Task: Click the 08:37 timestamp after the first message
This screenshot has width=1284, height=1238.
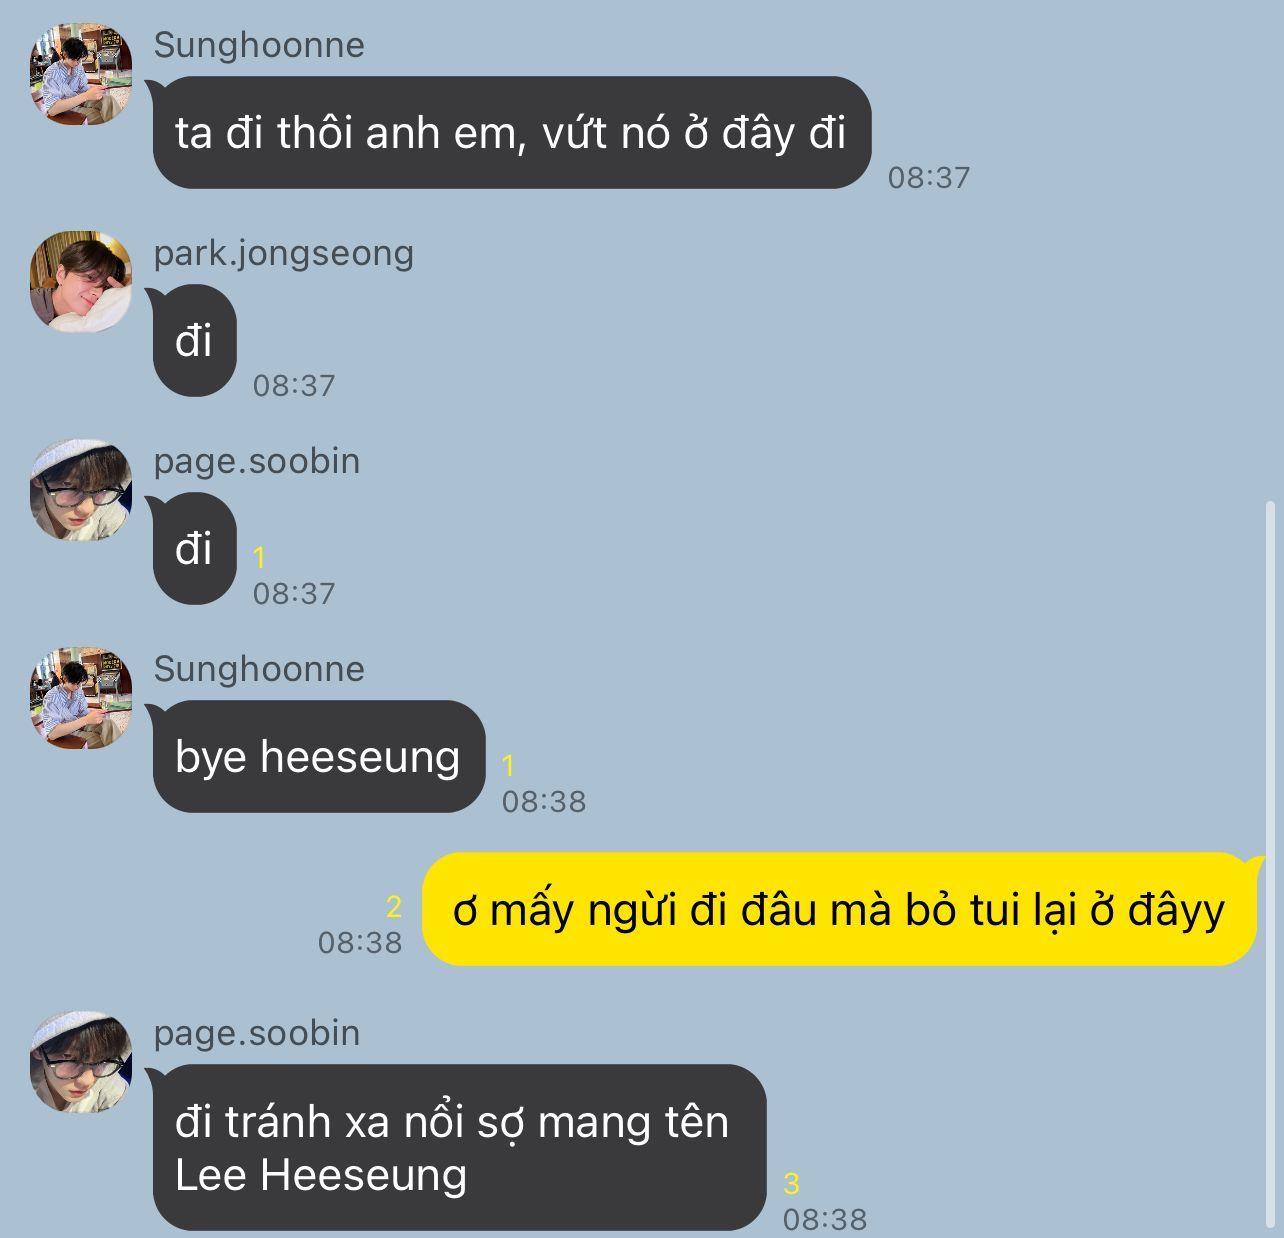Action: 929,178
